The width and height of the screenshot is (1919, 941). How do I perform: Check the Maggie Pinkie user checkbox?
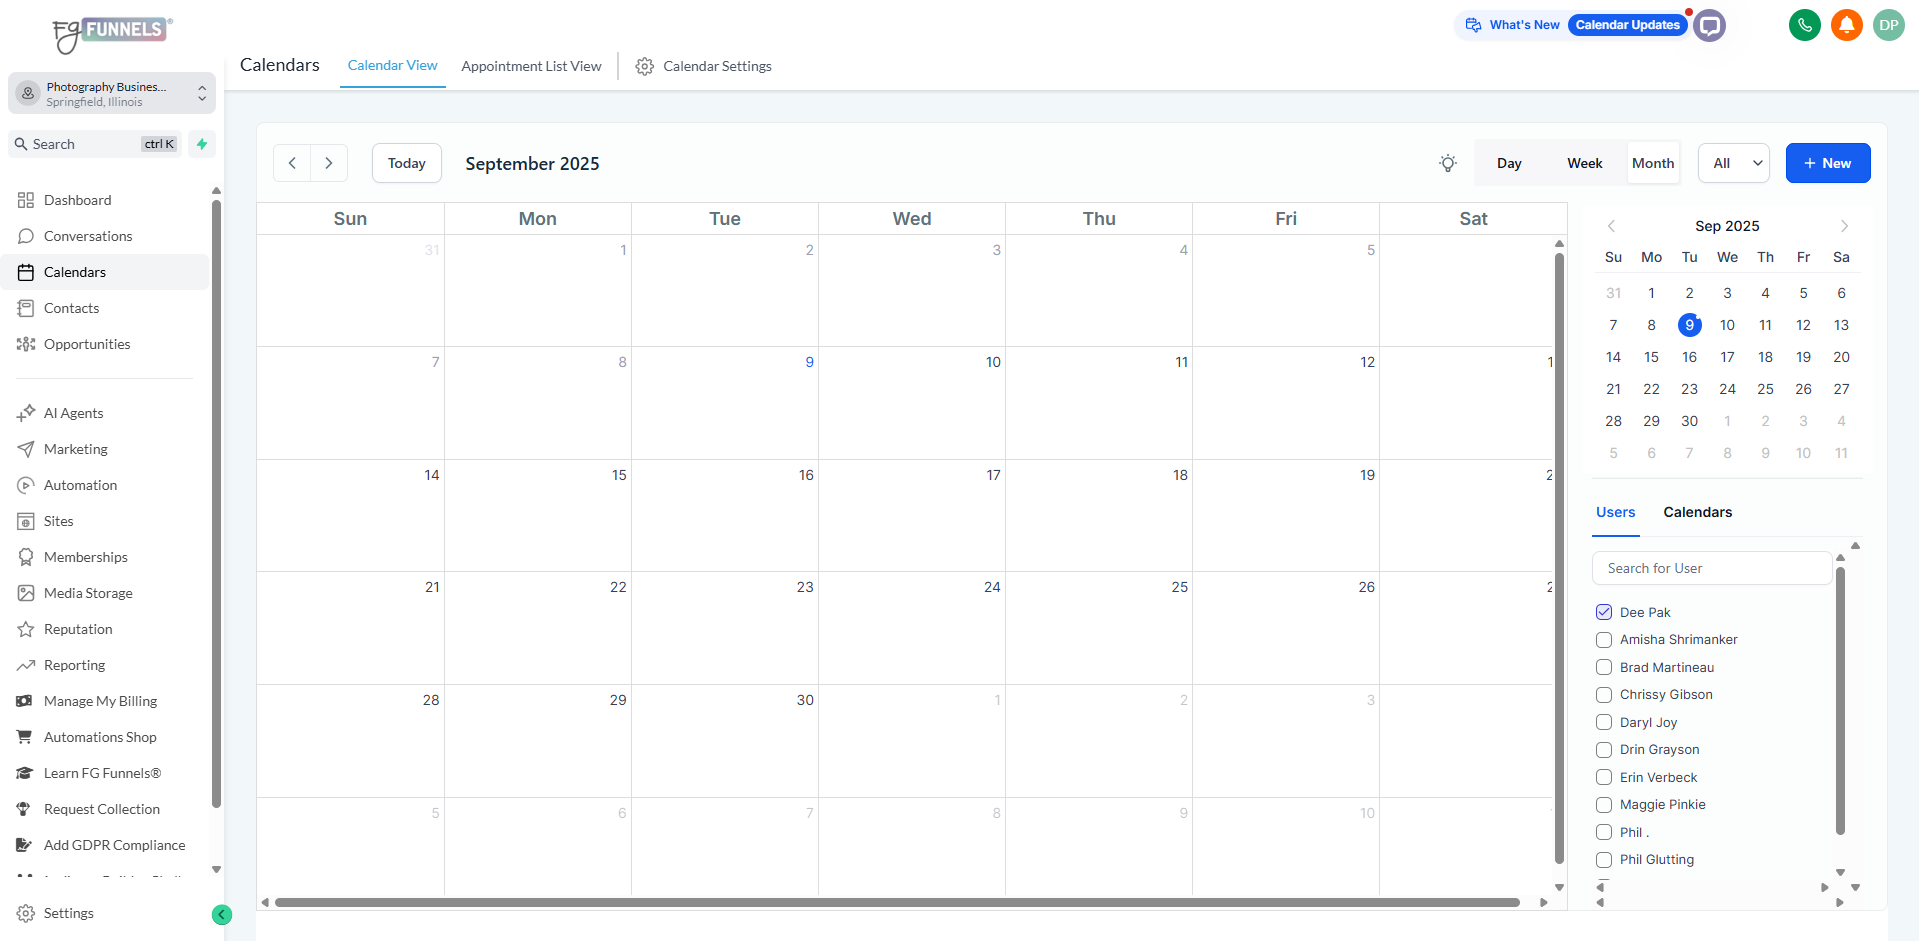(1604, 804)
